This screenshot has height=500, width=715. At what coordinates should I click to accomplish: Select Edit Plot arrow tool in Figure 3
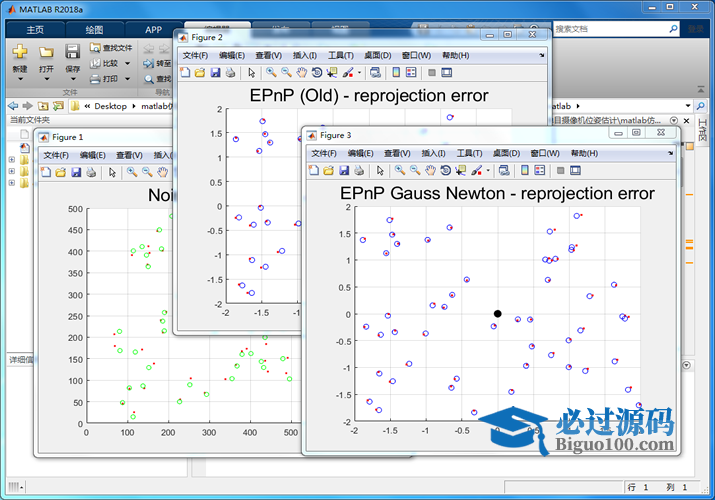pos(380,170)
